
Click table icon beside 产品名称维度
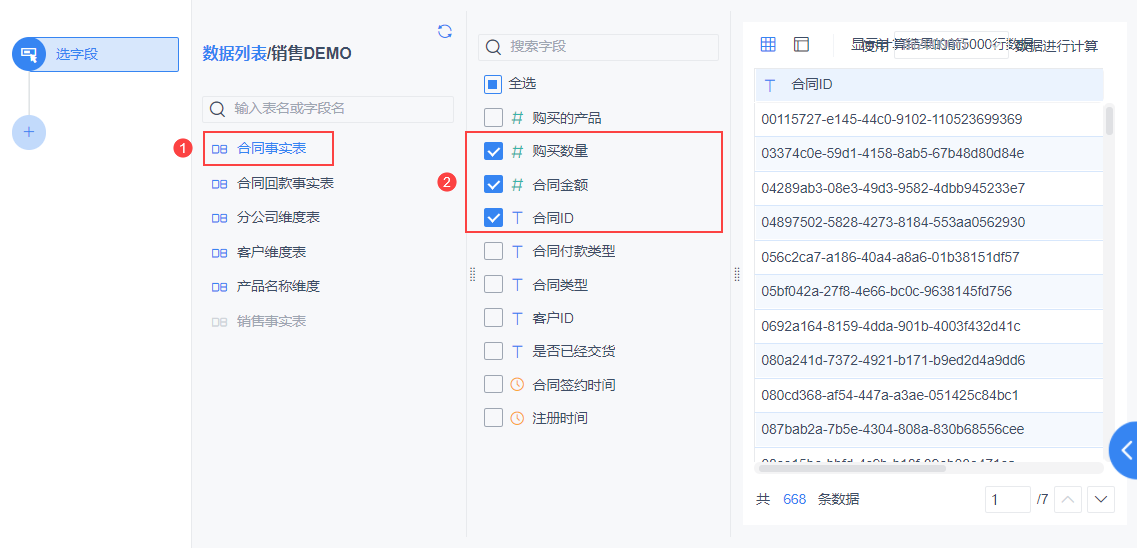pos(219,287)
